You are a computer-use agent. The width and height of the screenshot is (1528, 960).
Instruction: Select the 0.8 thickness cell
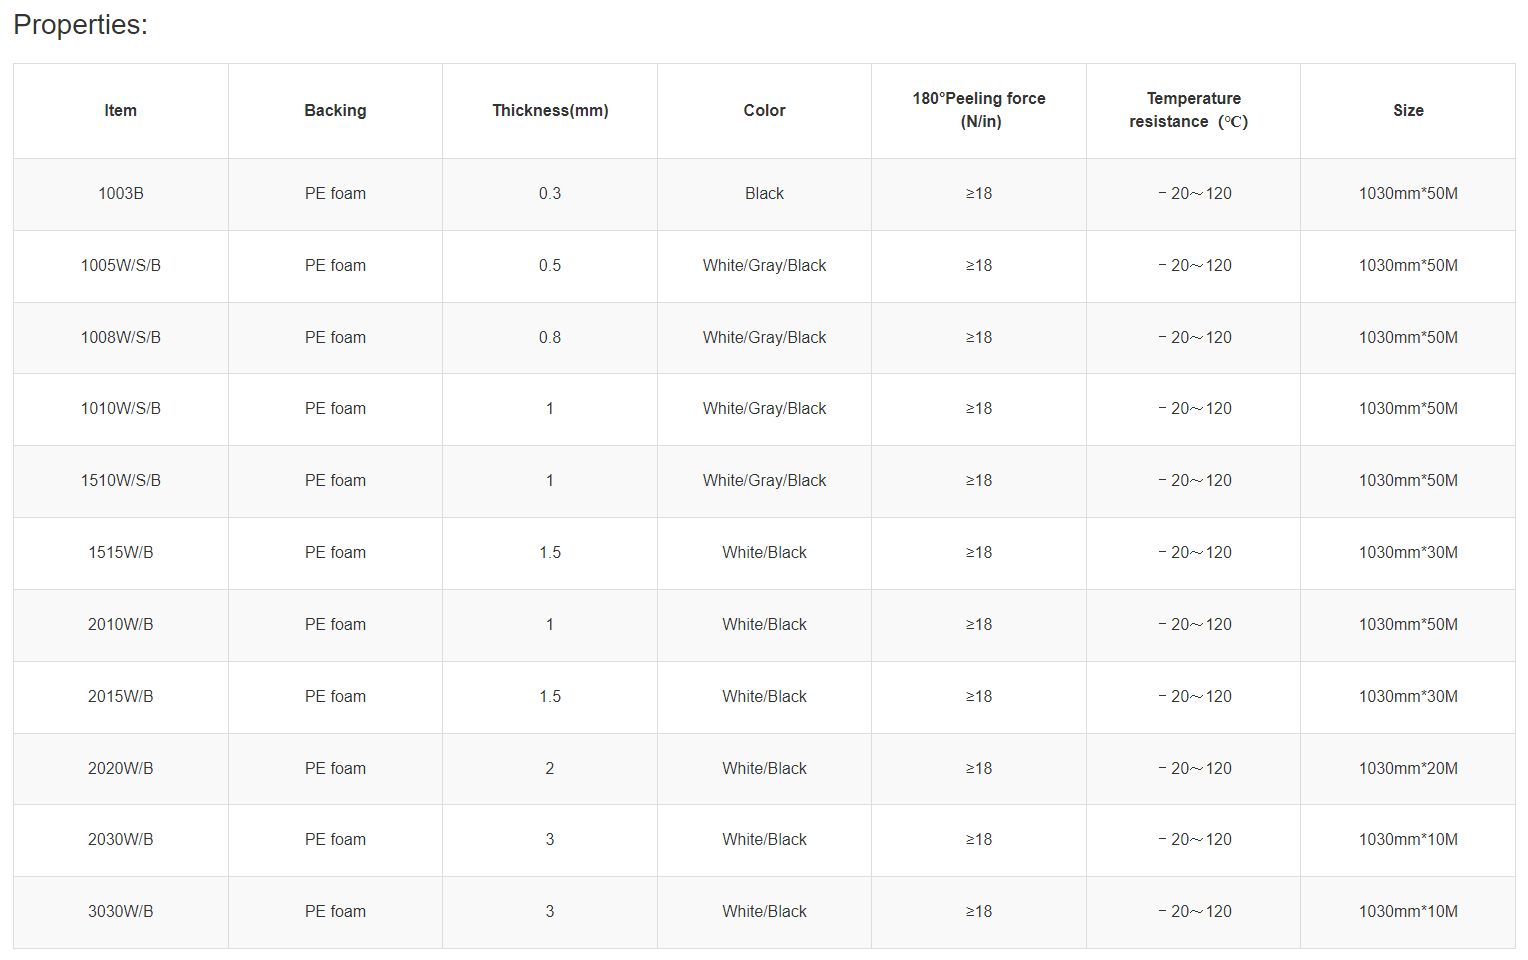pos(550,337)
